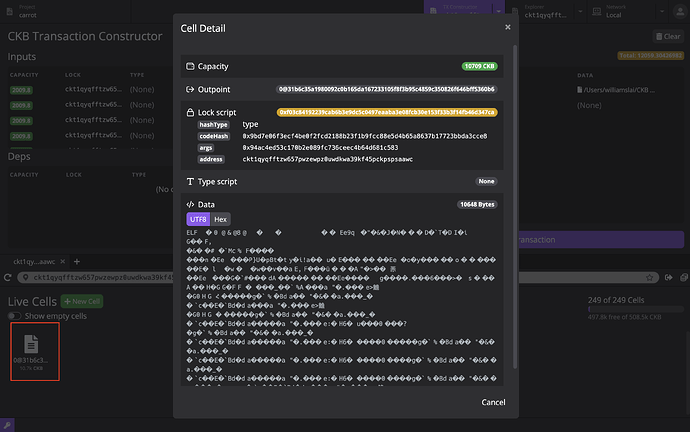Click the cells capacity progress bar
690x432 pixels.
coord(635,309)
